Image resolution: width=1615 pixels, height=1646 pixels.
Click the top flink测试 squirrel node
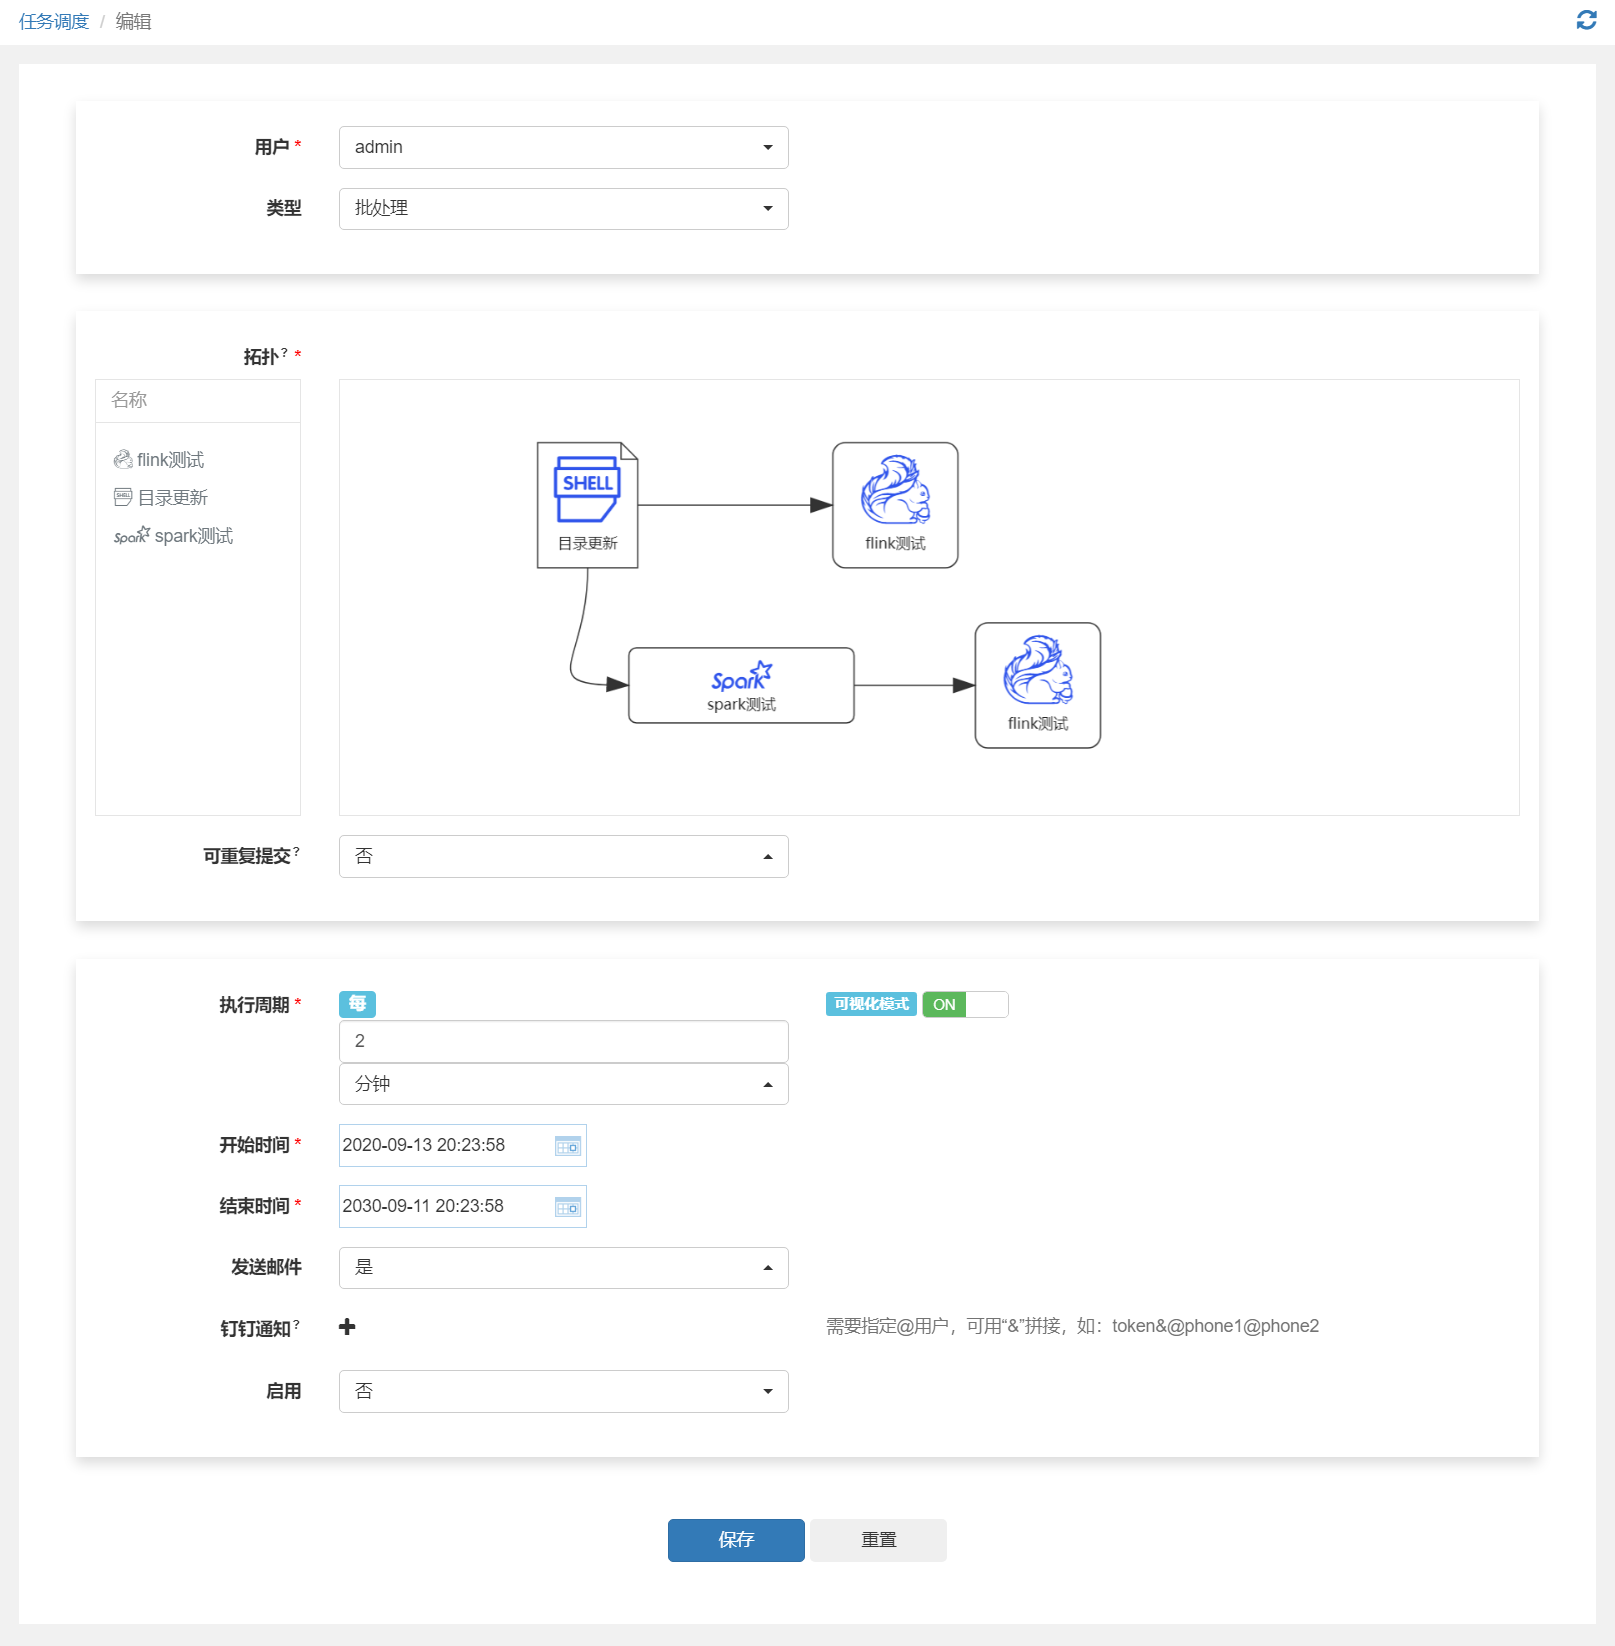coord(894,505)
